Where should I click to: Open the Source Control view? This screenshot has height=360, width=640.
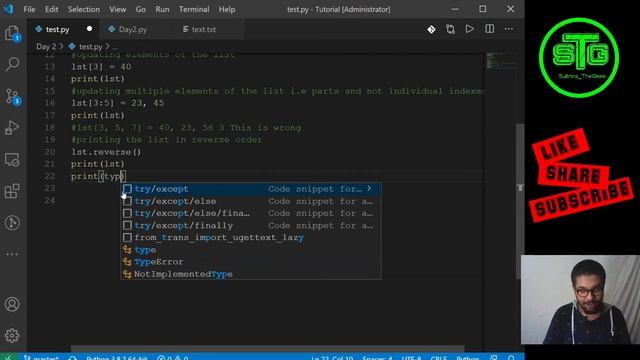tap(12, 96)
